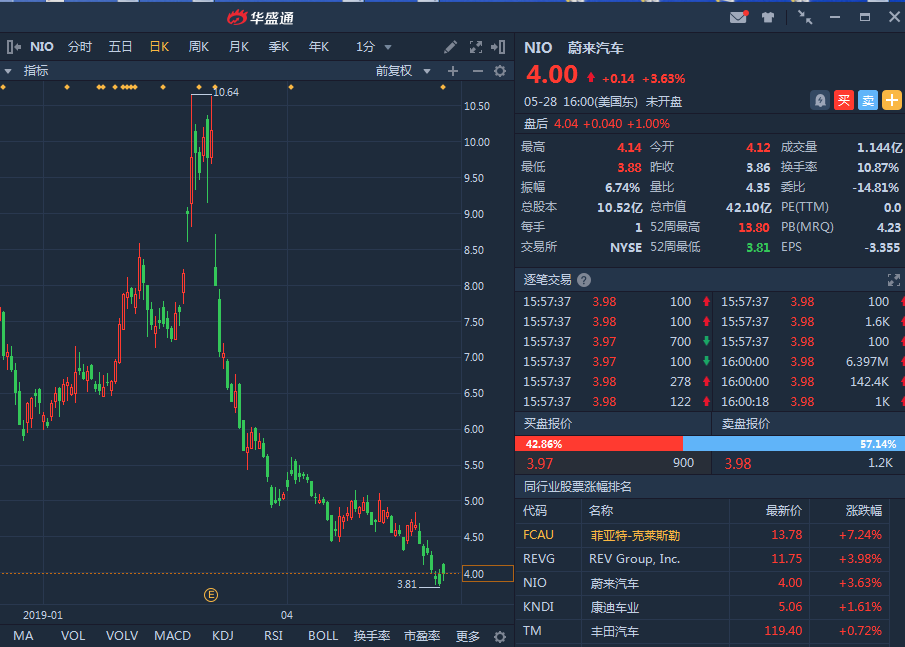The image size is (905, 647).
Task: Open the mail messages icon
Action: point(738,17)
